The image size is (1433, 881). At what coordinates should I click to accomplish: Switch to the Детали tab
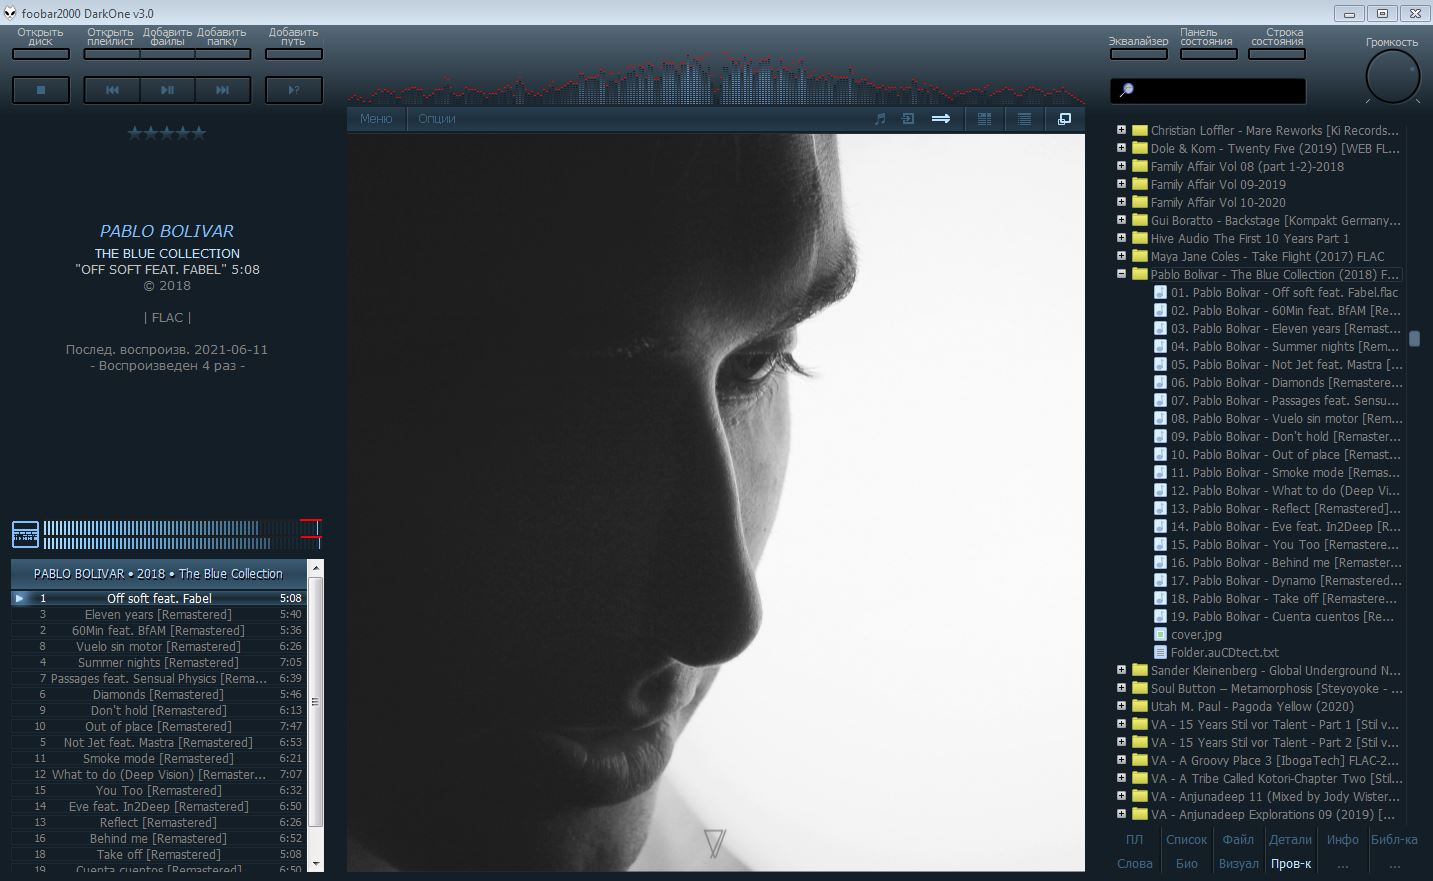[x=1290, y=840]
